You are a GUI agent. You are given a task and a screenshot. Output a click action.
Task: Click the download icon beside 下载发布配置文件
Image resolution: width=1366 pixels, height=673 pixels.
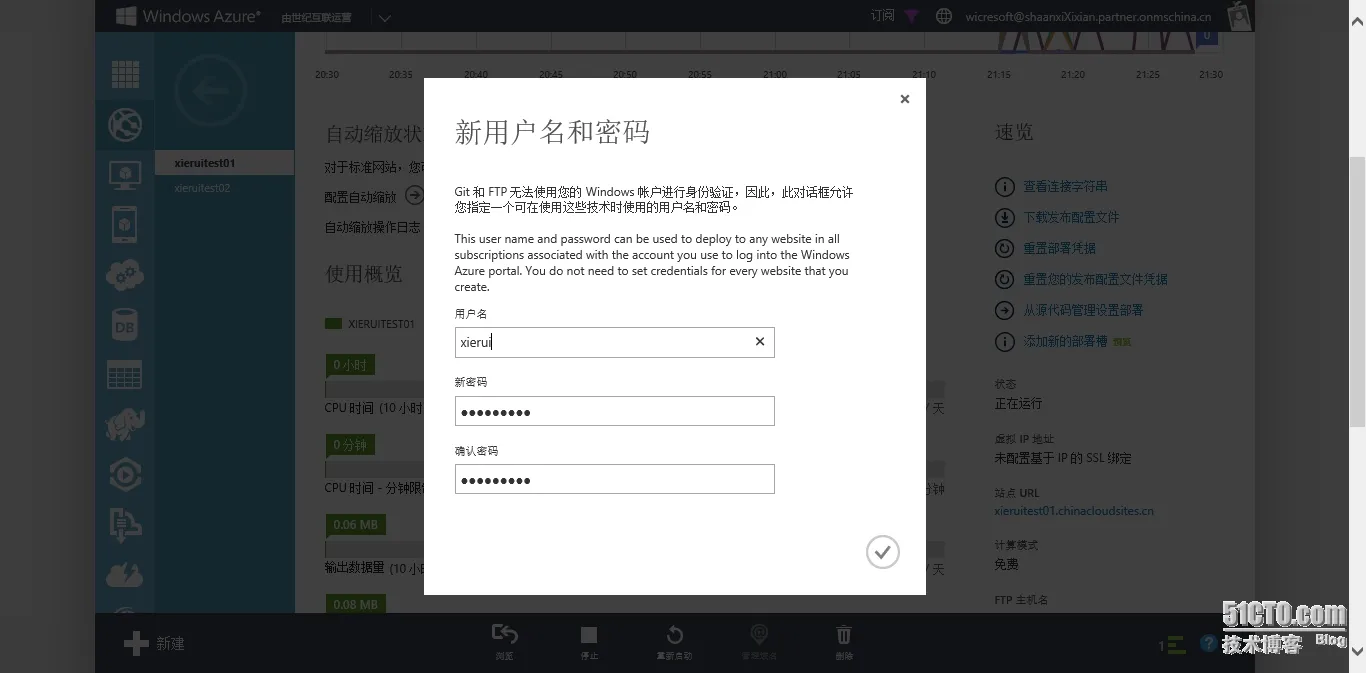1005,218
